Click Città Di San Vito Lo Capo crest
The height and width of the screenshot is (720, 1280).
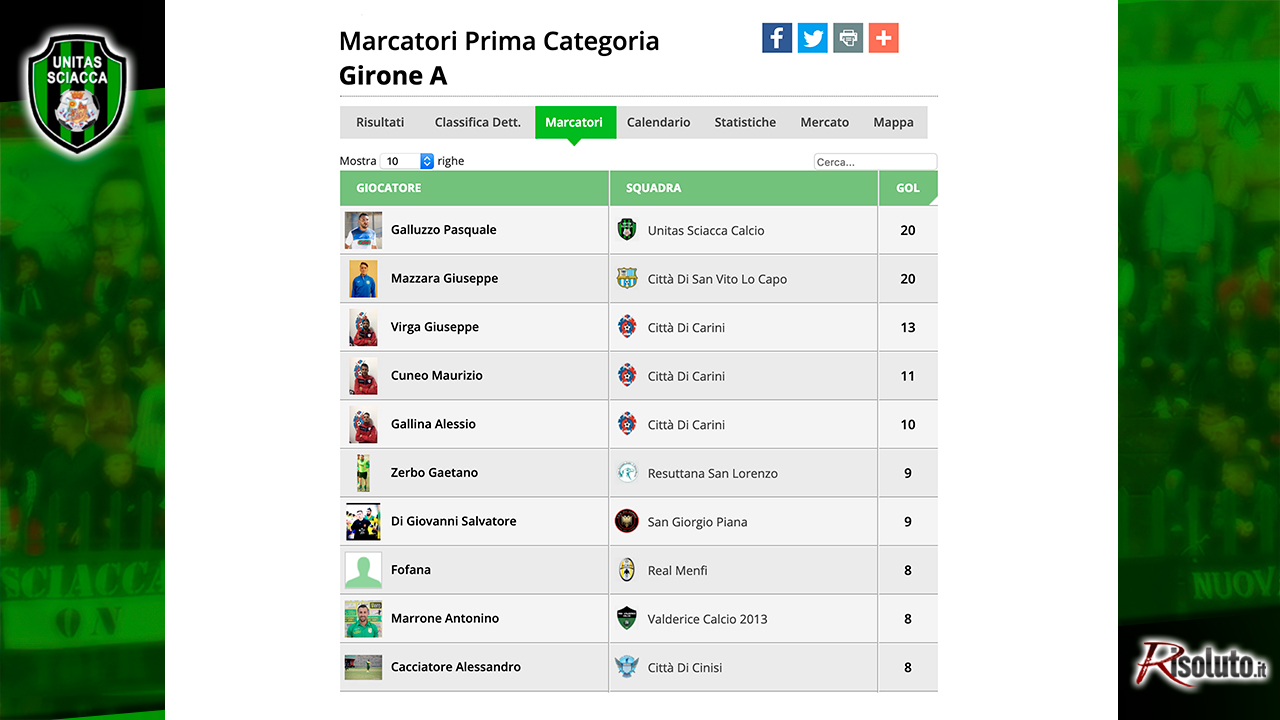tap(627, 278)
